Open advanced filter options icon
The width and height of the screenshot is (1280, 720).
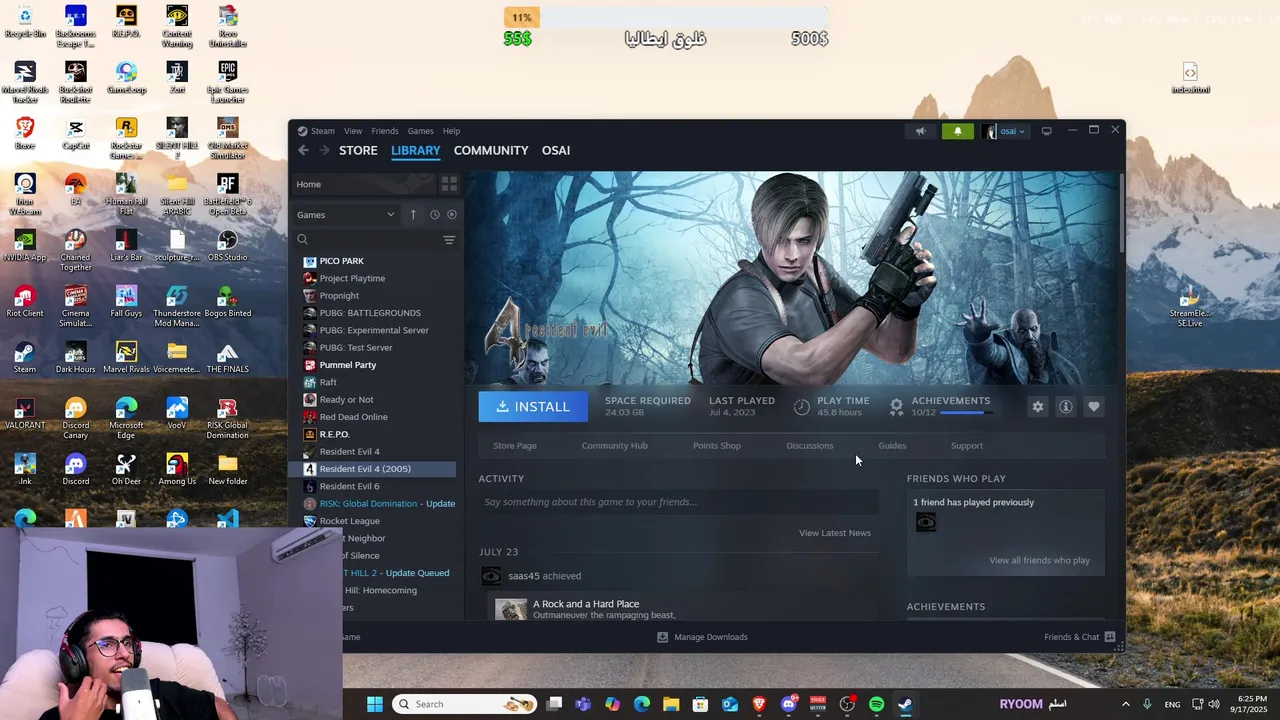tap(449, 240)
